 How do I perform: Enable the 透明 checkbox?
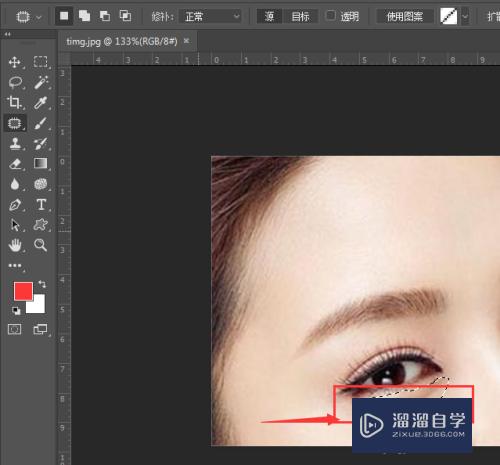click(x=330, y=15)
